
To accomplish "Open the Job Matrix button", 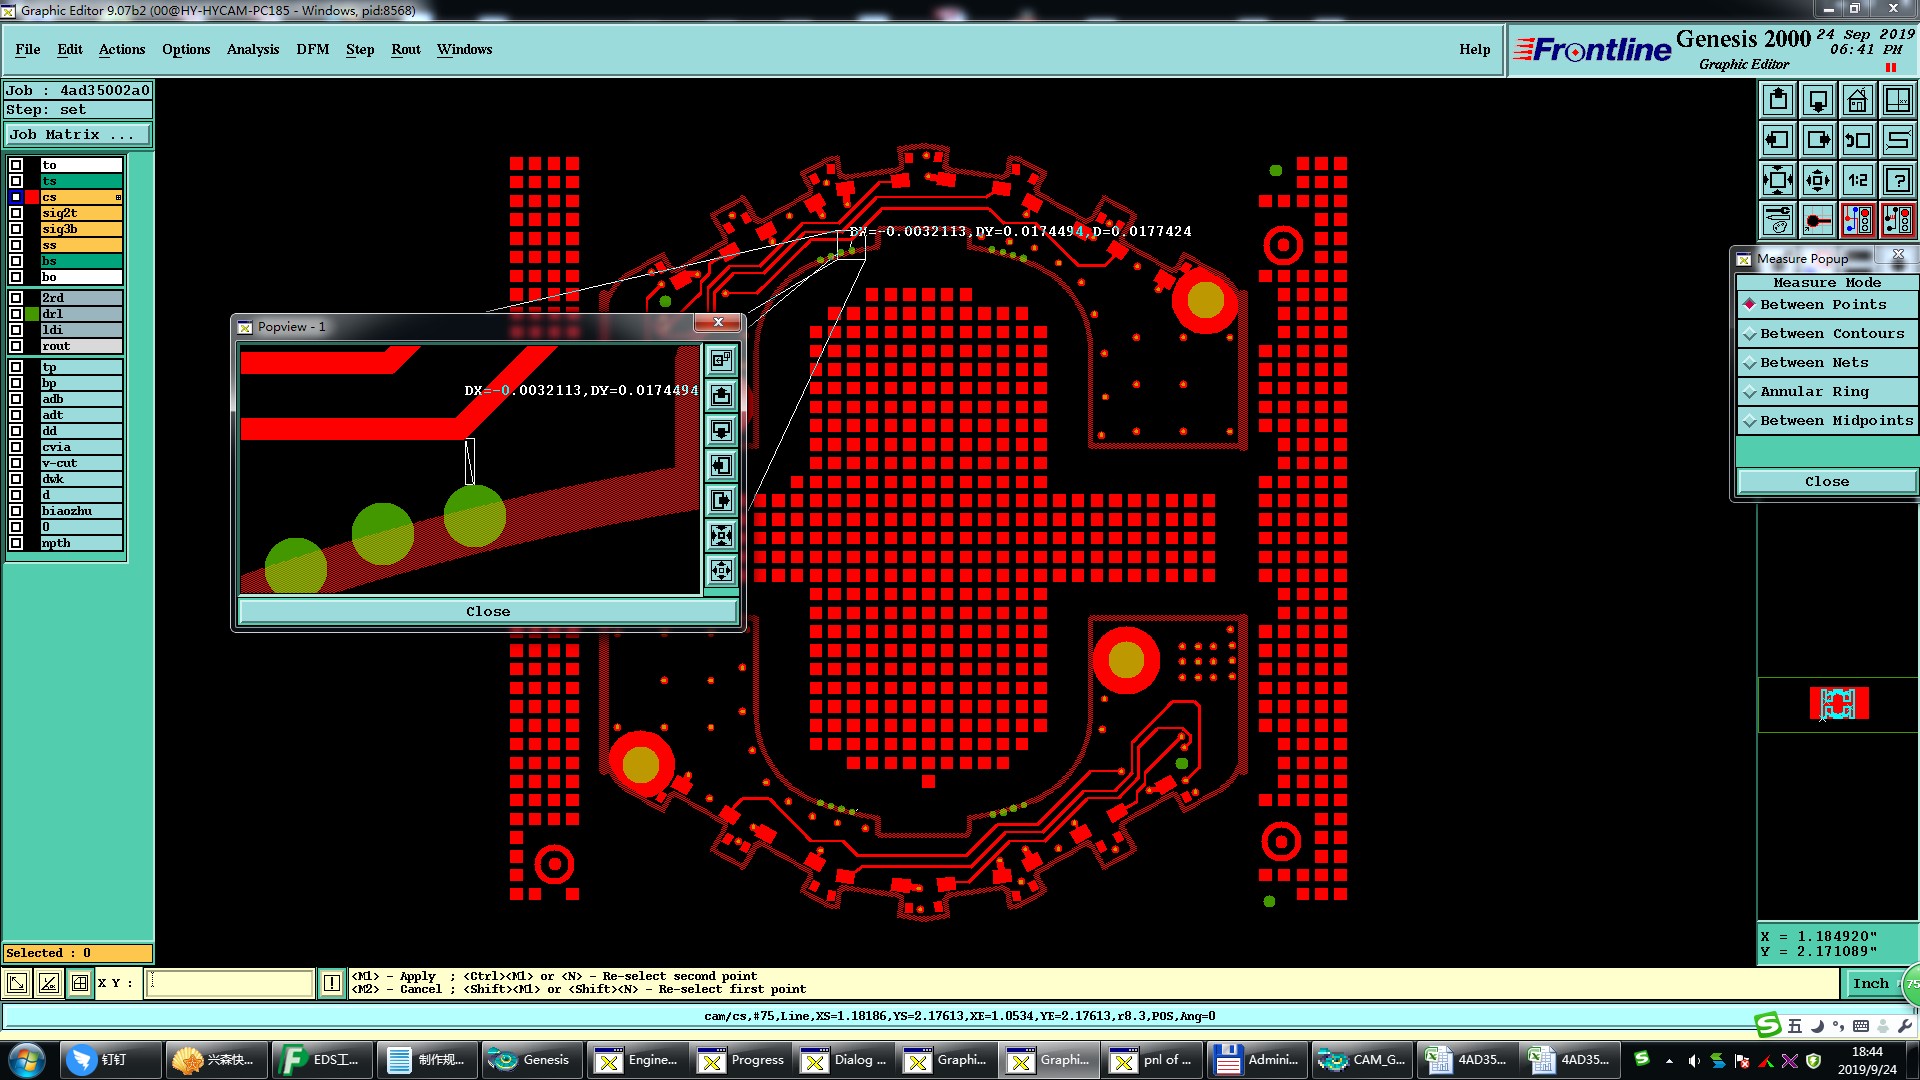I will click(78, 135).
